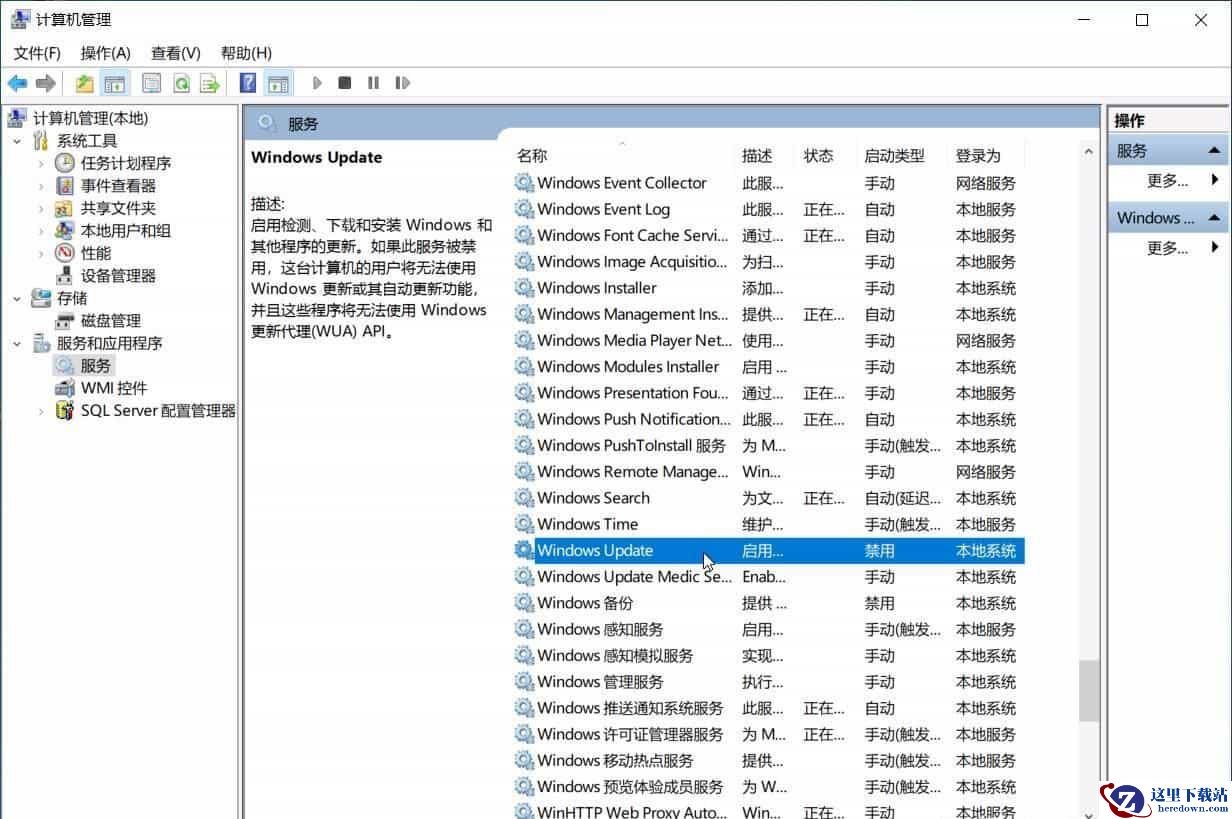Open the 文件(F) menu
The image size is (1232, 819).
[x=37, y=53]
